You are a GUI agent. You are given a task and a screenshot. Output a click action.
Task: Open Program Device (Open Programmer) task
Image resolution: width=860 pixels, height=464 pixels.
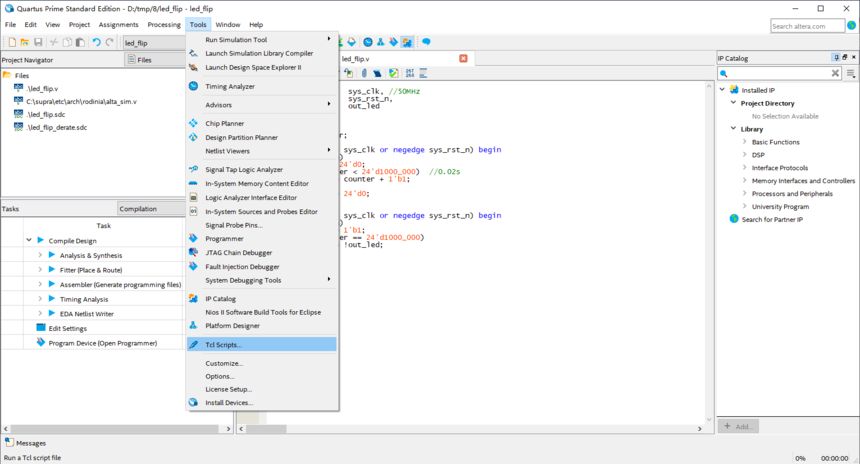coord(103,343)
